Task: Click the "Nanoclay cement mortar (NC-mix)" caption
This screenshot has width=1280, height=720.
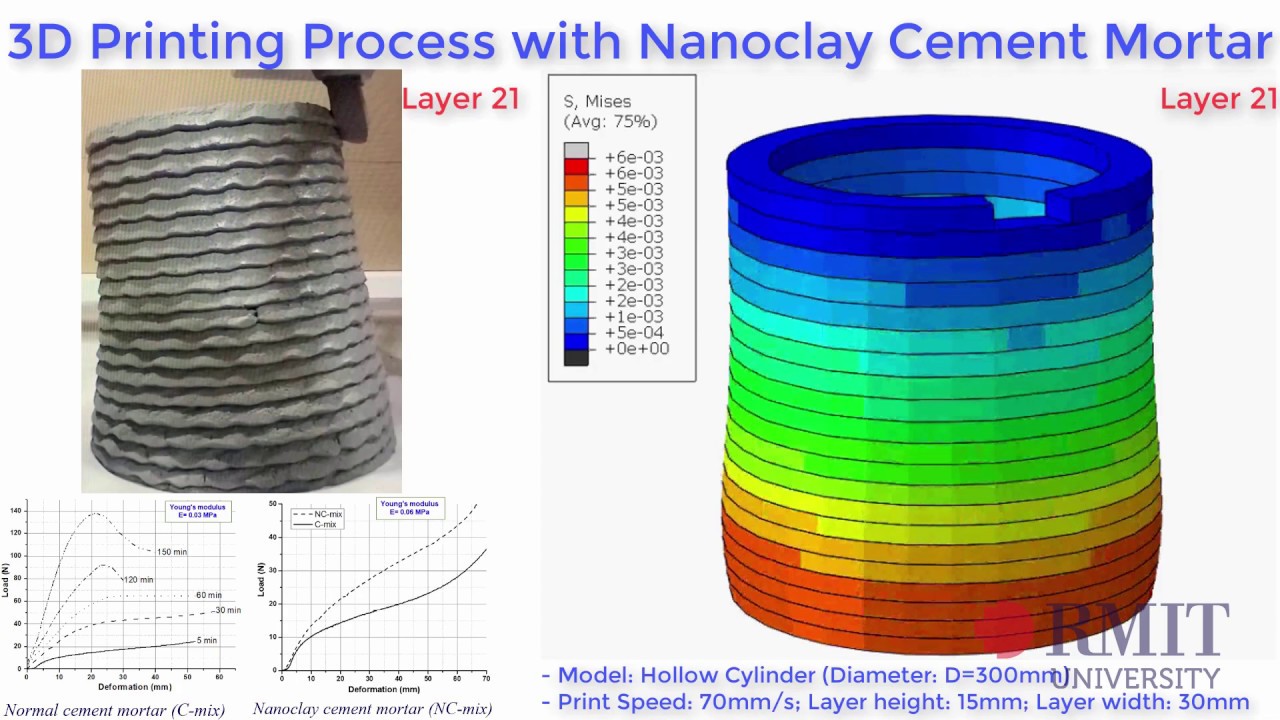Action: click(x=372, y=709)
